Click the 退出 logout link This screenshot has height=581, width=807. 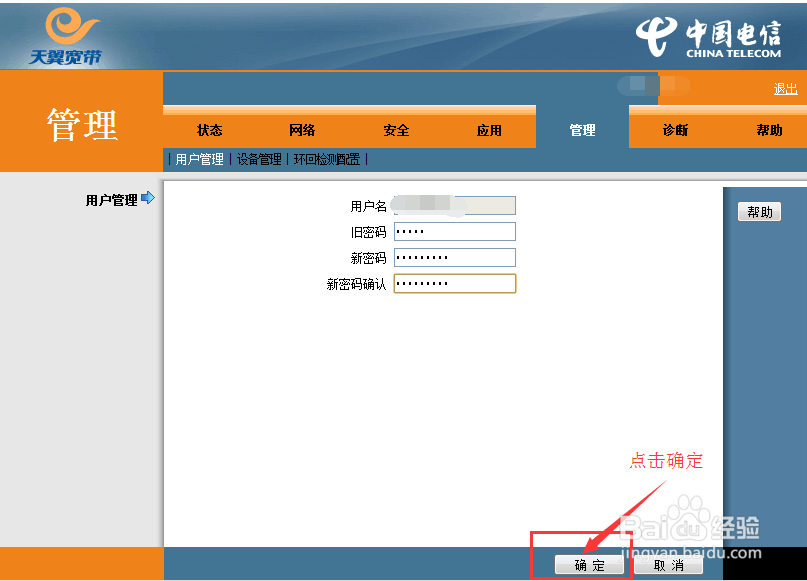[x=784, y=88]
